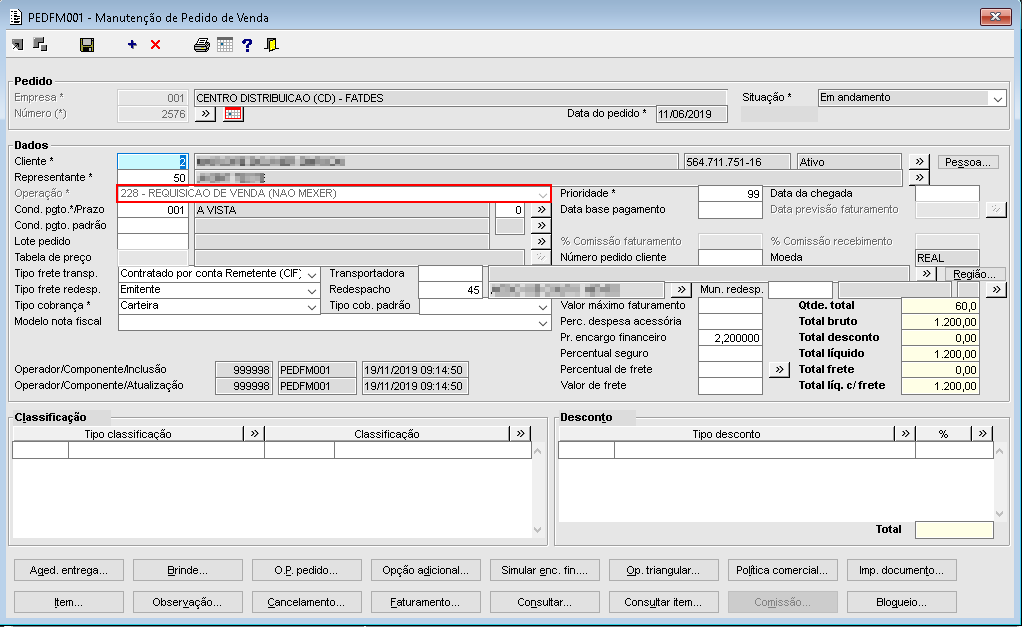This screenshot has width=1022, height=627.
Task: Click the red calendar icon beside Número
Action: (x=233, y=114)
